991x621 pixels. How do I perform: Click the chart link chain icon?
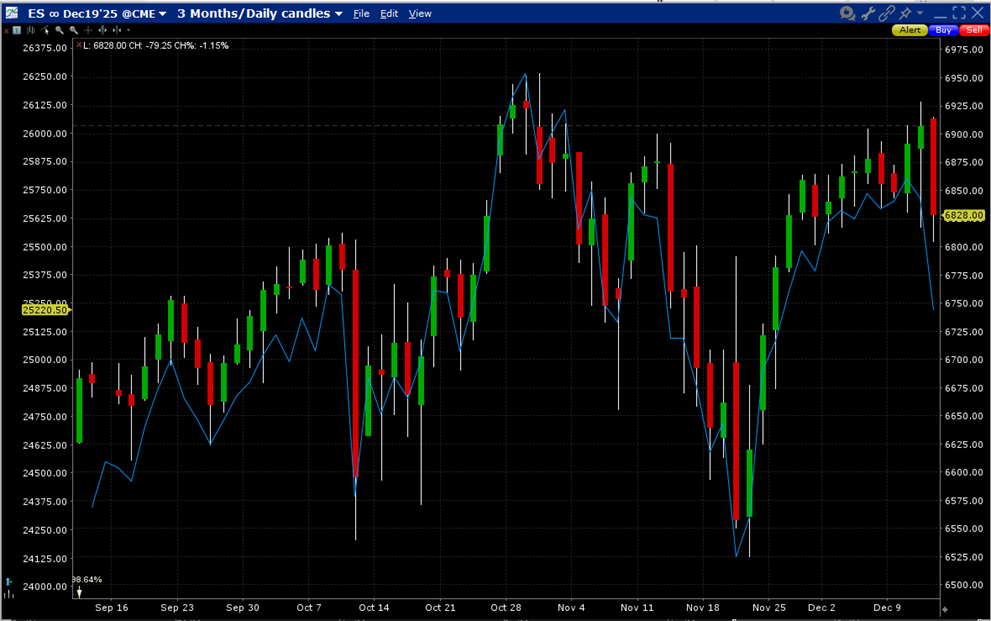[x=888, y=13]
